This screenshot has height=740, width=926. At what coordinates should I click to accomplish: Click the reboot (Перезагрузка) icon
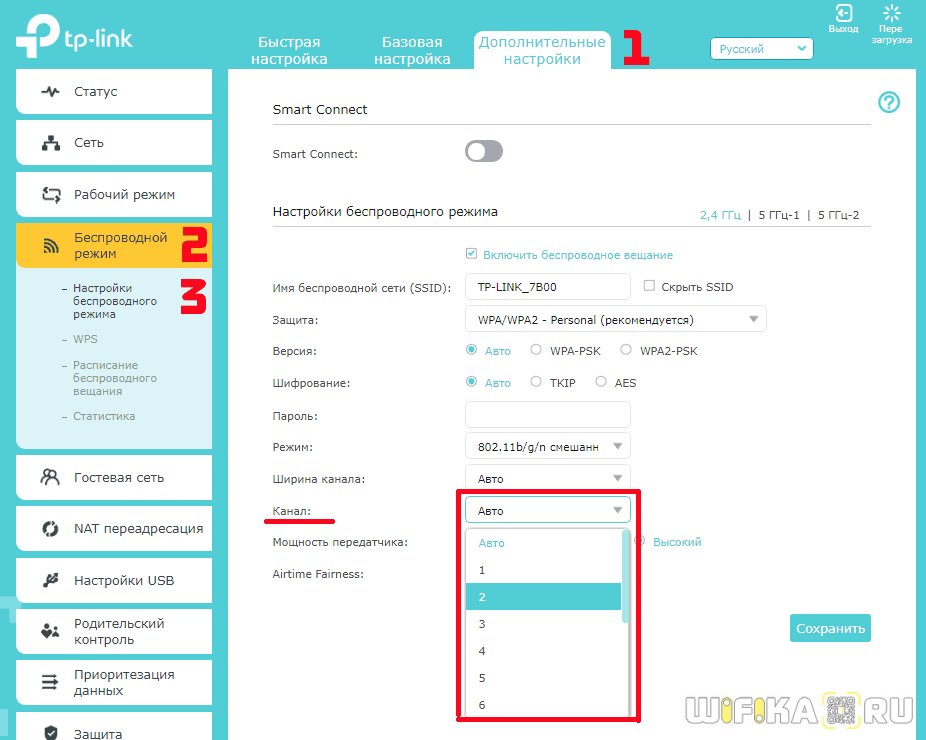click(891, 13)
